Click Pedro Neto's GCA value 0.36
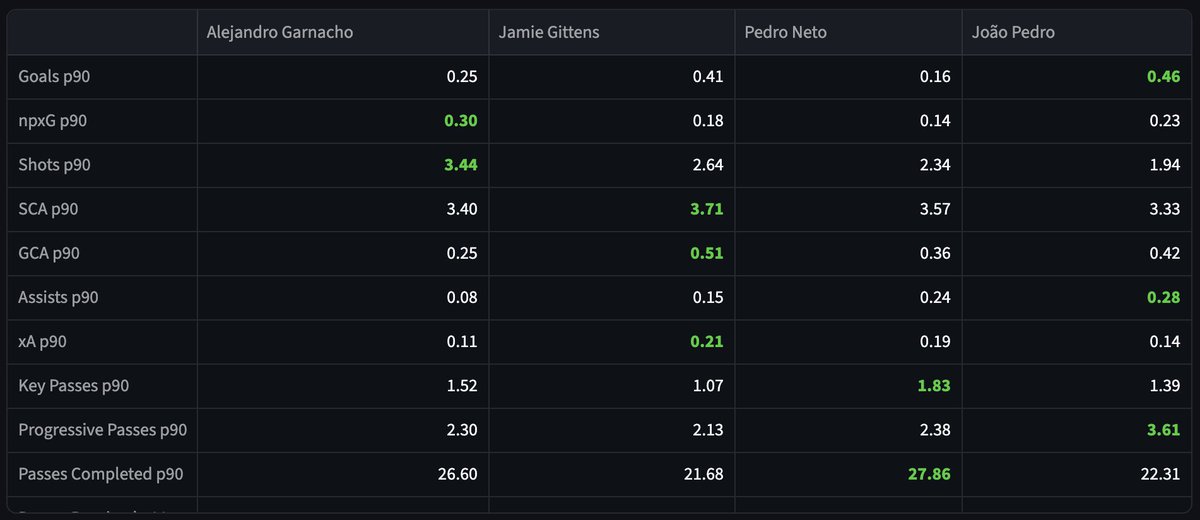Image resolution: width=1200 pixels, height=520 pixels. tap(934, 253)
